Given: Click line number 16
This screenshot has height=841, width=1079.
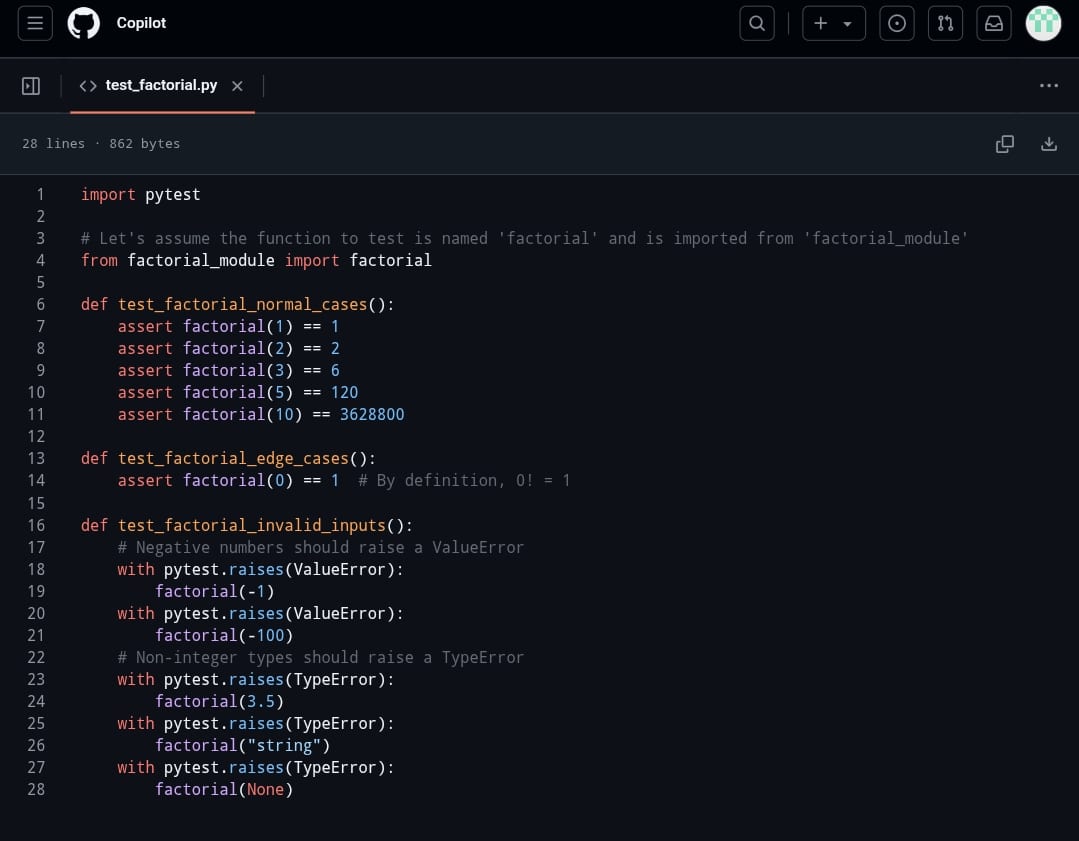Looking at the screenshot, I should coord(36,525).
